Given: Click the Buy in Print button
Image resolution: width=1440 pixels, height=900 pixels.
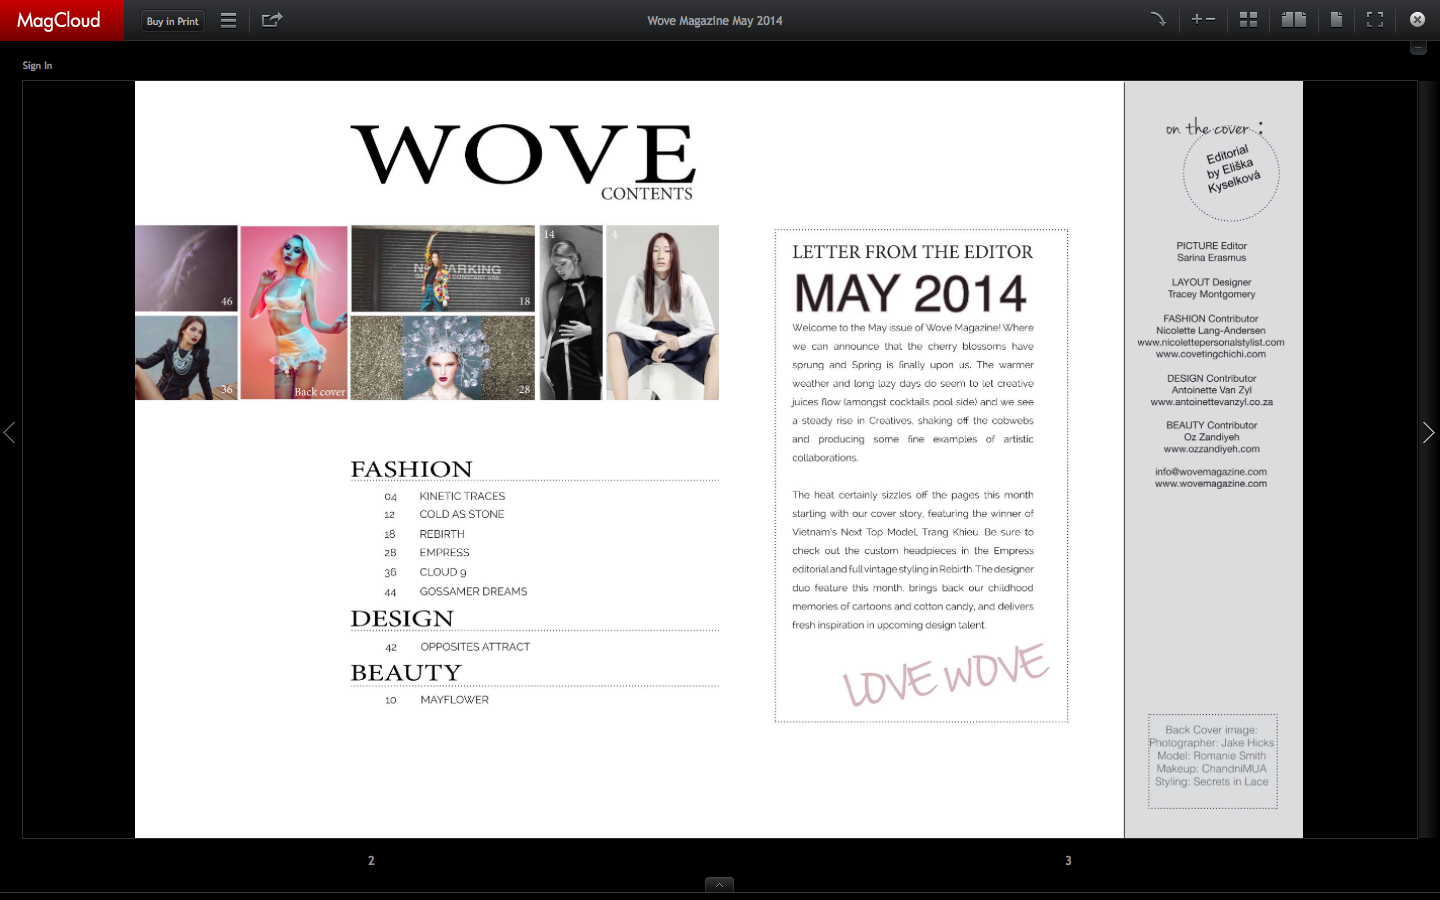Looking at the screenshot, I should (x=172, y=21).
